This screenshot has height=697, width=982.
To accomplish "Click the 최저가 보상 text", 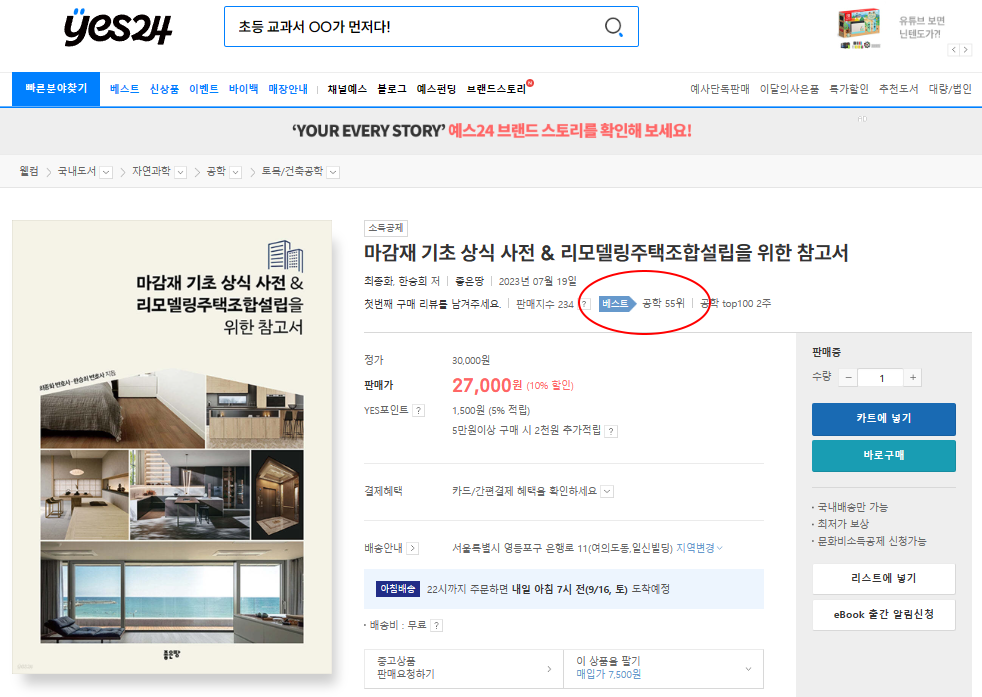I will click(843, 524).
